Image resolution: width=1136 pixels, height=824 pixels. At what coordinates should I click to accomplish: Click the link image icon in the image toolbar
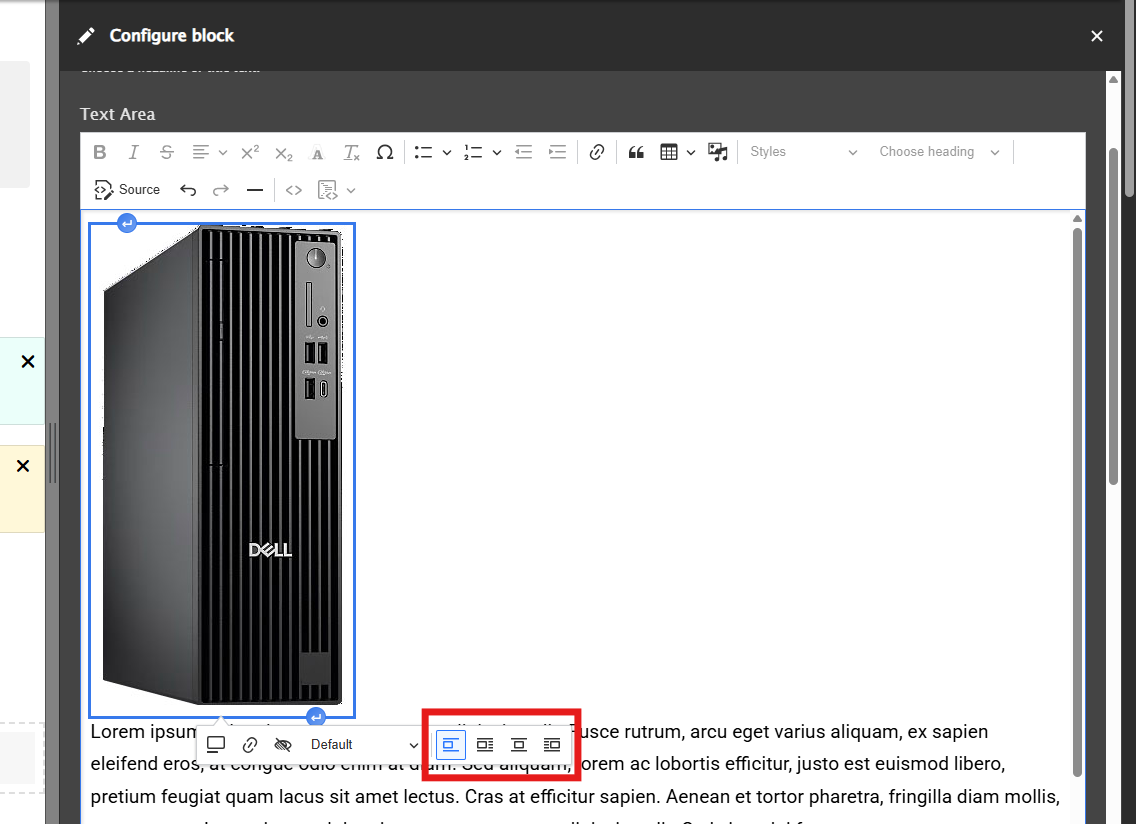[250, 745]
